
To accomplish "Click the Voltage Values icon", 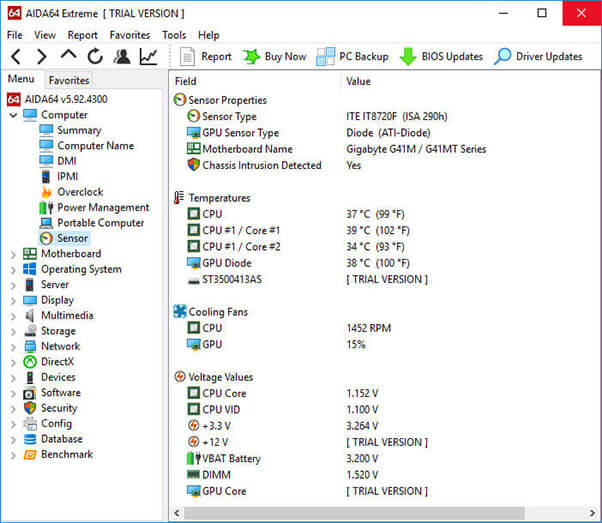I will click(x=180, y=377).
